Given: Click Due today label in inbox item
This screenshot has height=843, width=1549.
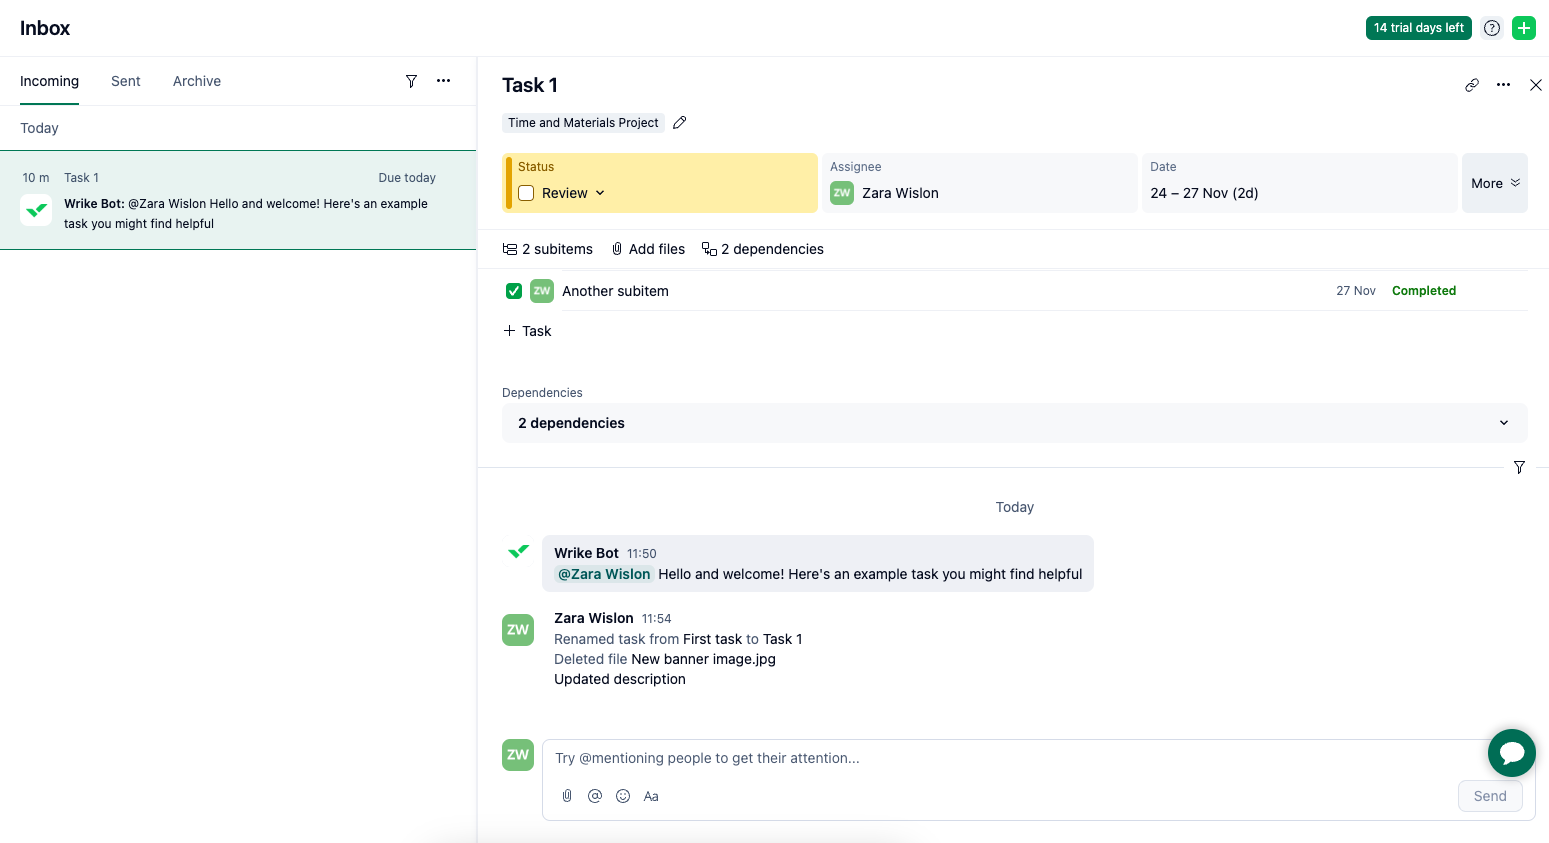Looking at the screenshot, I should coord(407,178).
